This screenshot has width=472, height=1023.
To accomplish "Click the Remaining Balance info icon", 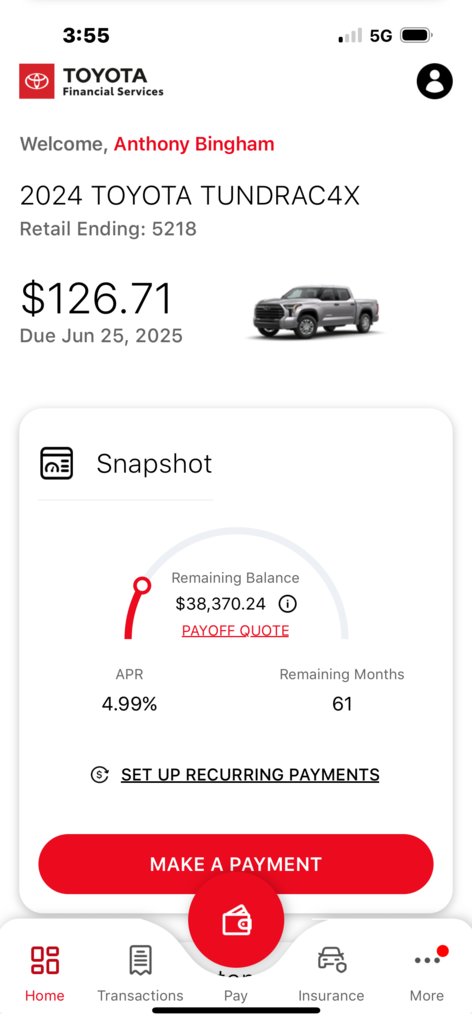I will coord(287,604).
